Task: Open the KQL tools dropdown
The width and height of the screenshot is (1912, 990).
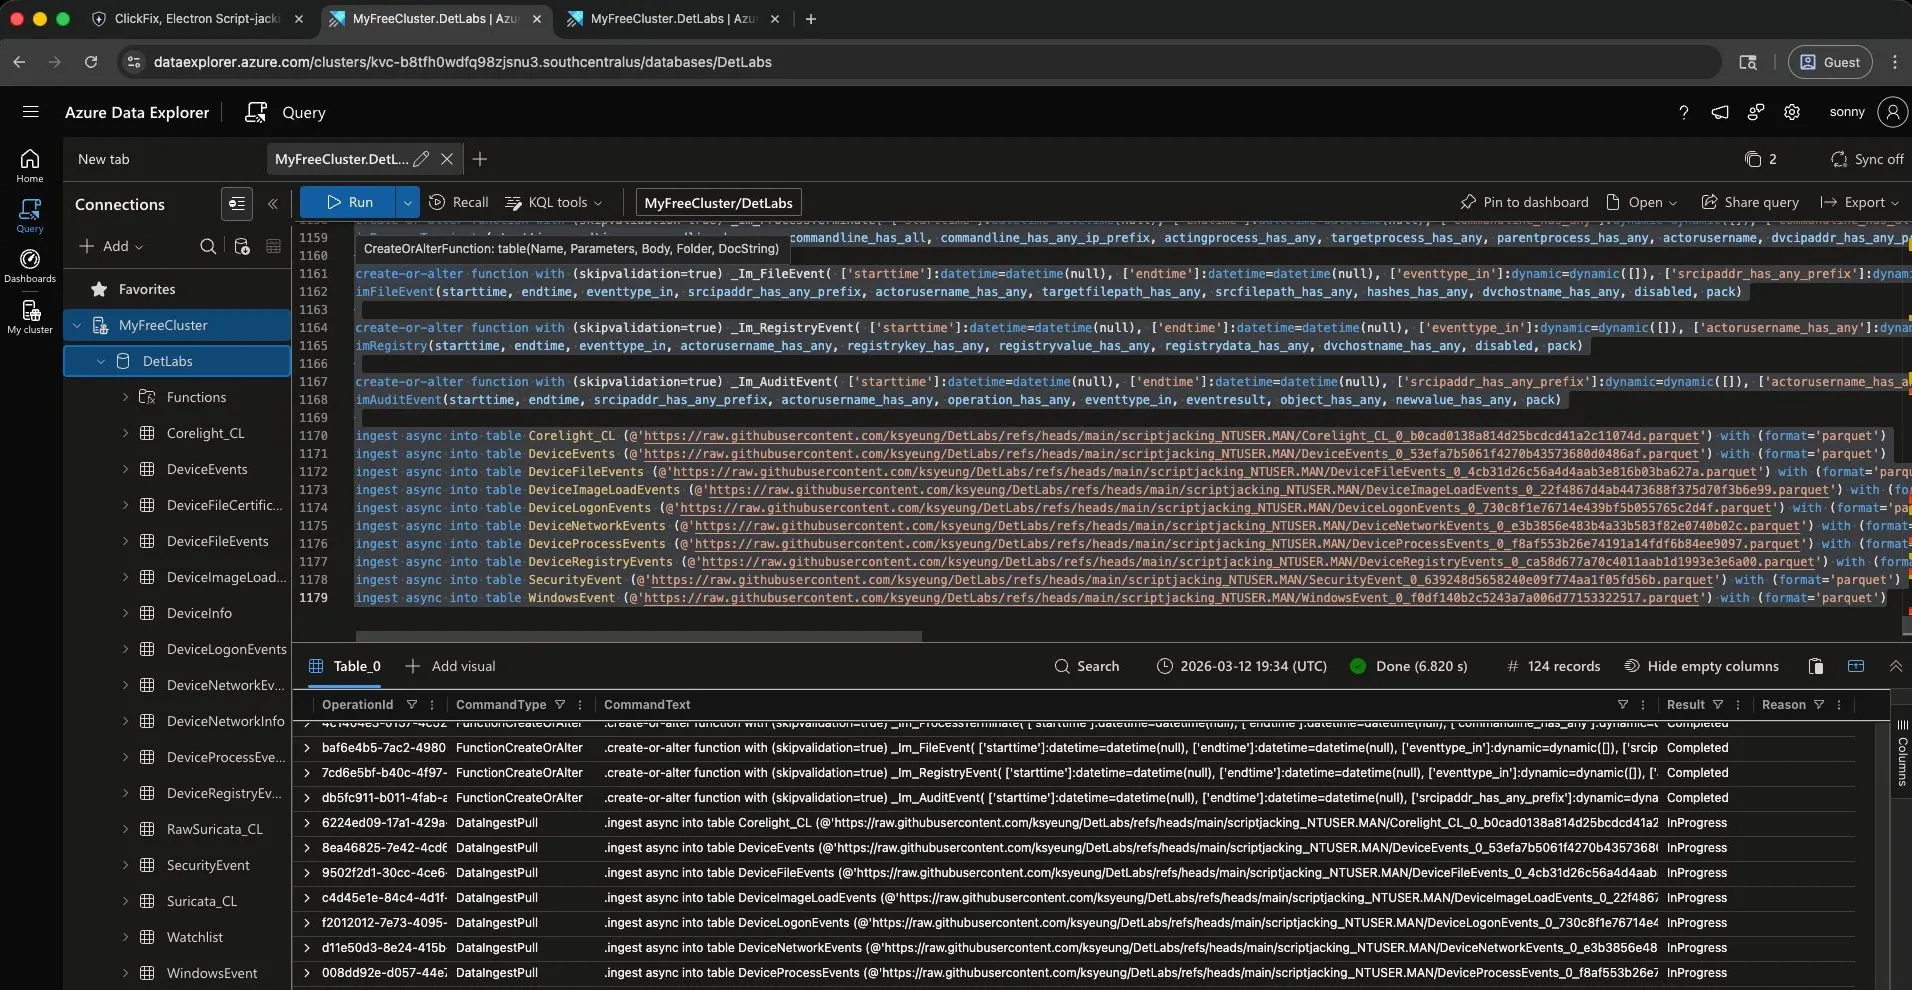Action: [554, 202]
